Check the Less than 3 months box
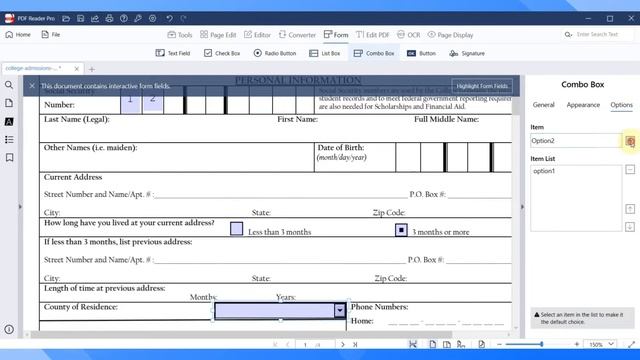The width and height of the screenshot is (640, 360). coord(236,229)
